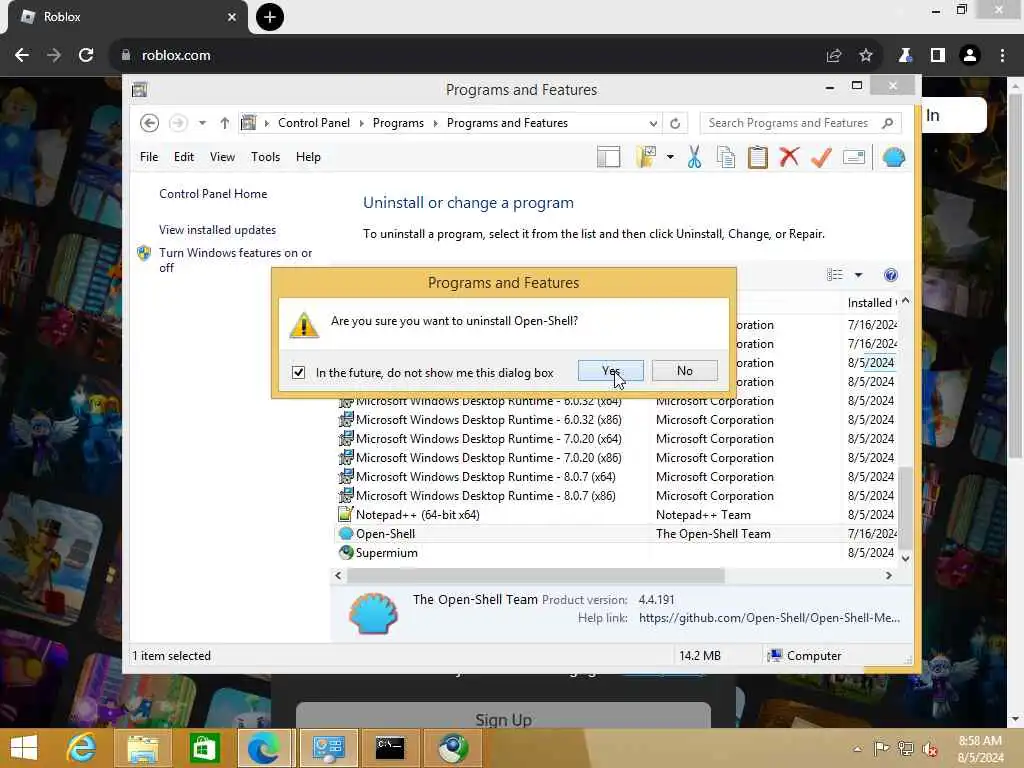Expand the address bar history dropdown
The width and height of the screenshot is (1024, 768).
tap(653, 123)
